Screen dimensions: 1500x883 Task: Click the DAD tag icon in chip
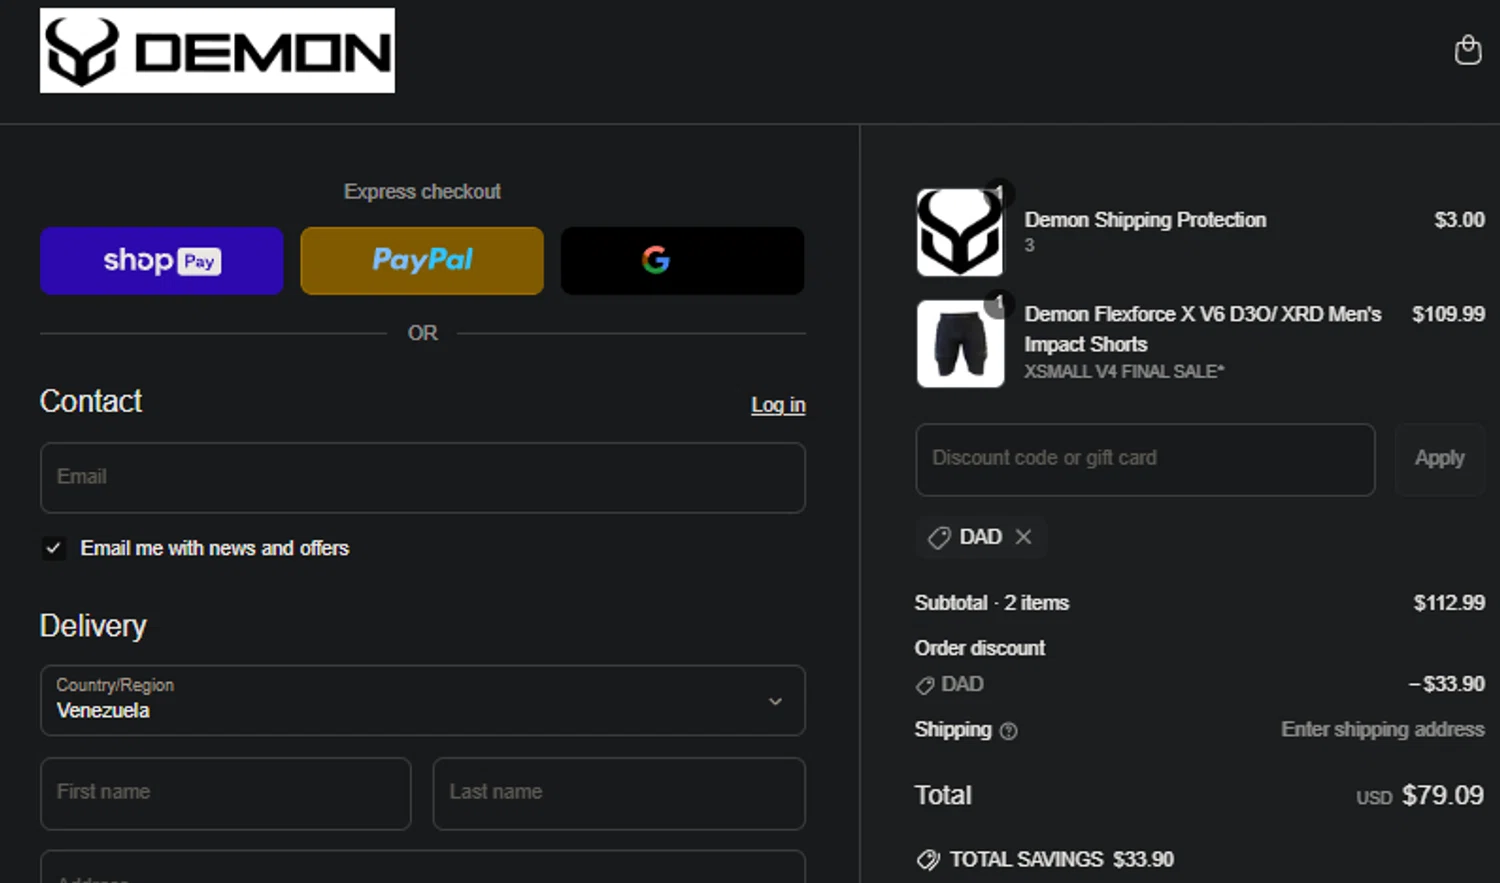(x=939, y=538)
